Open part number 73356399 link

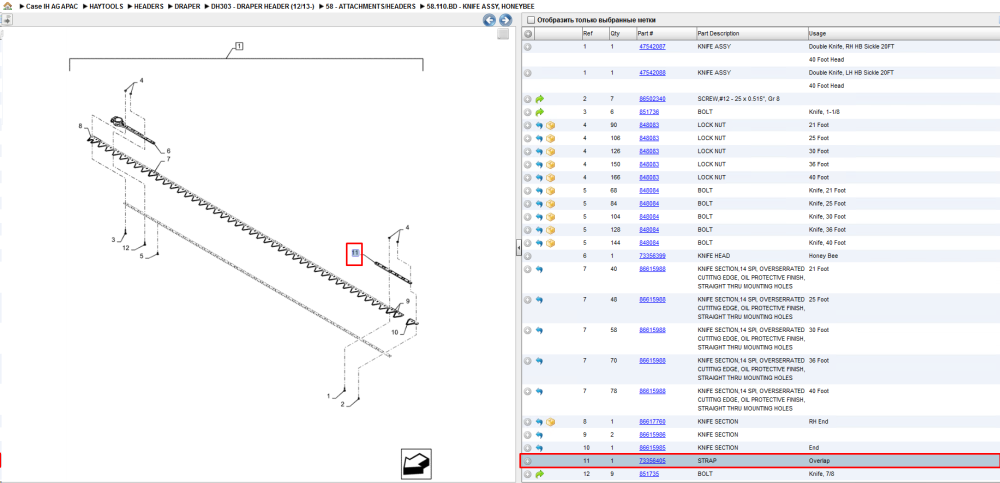(652, 256)
